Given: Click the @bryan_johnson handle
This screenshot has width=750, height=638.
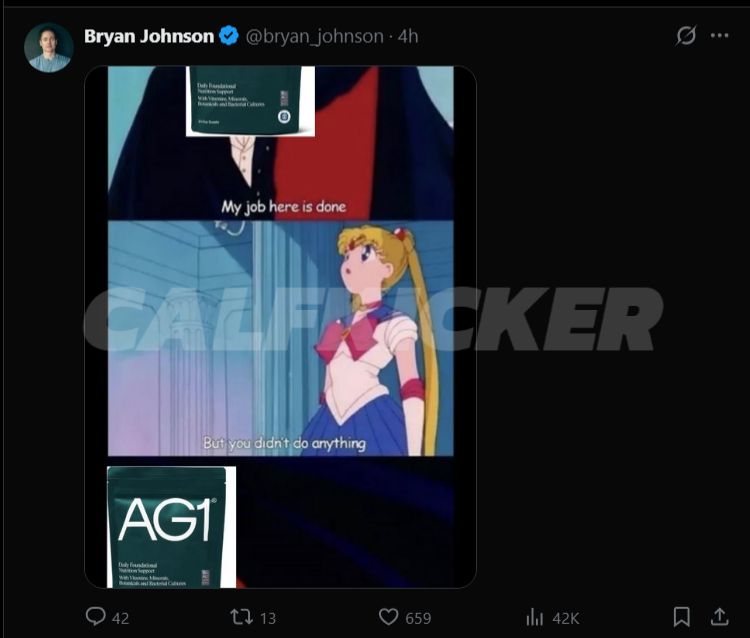Looking at the screenshot, I should click(x=314, y=36).
